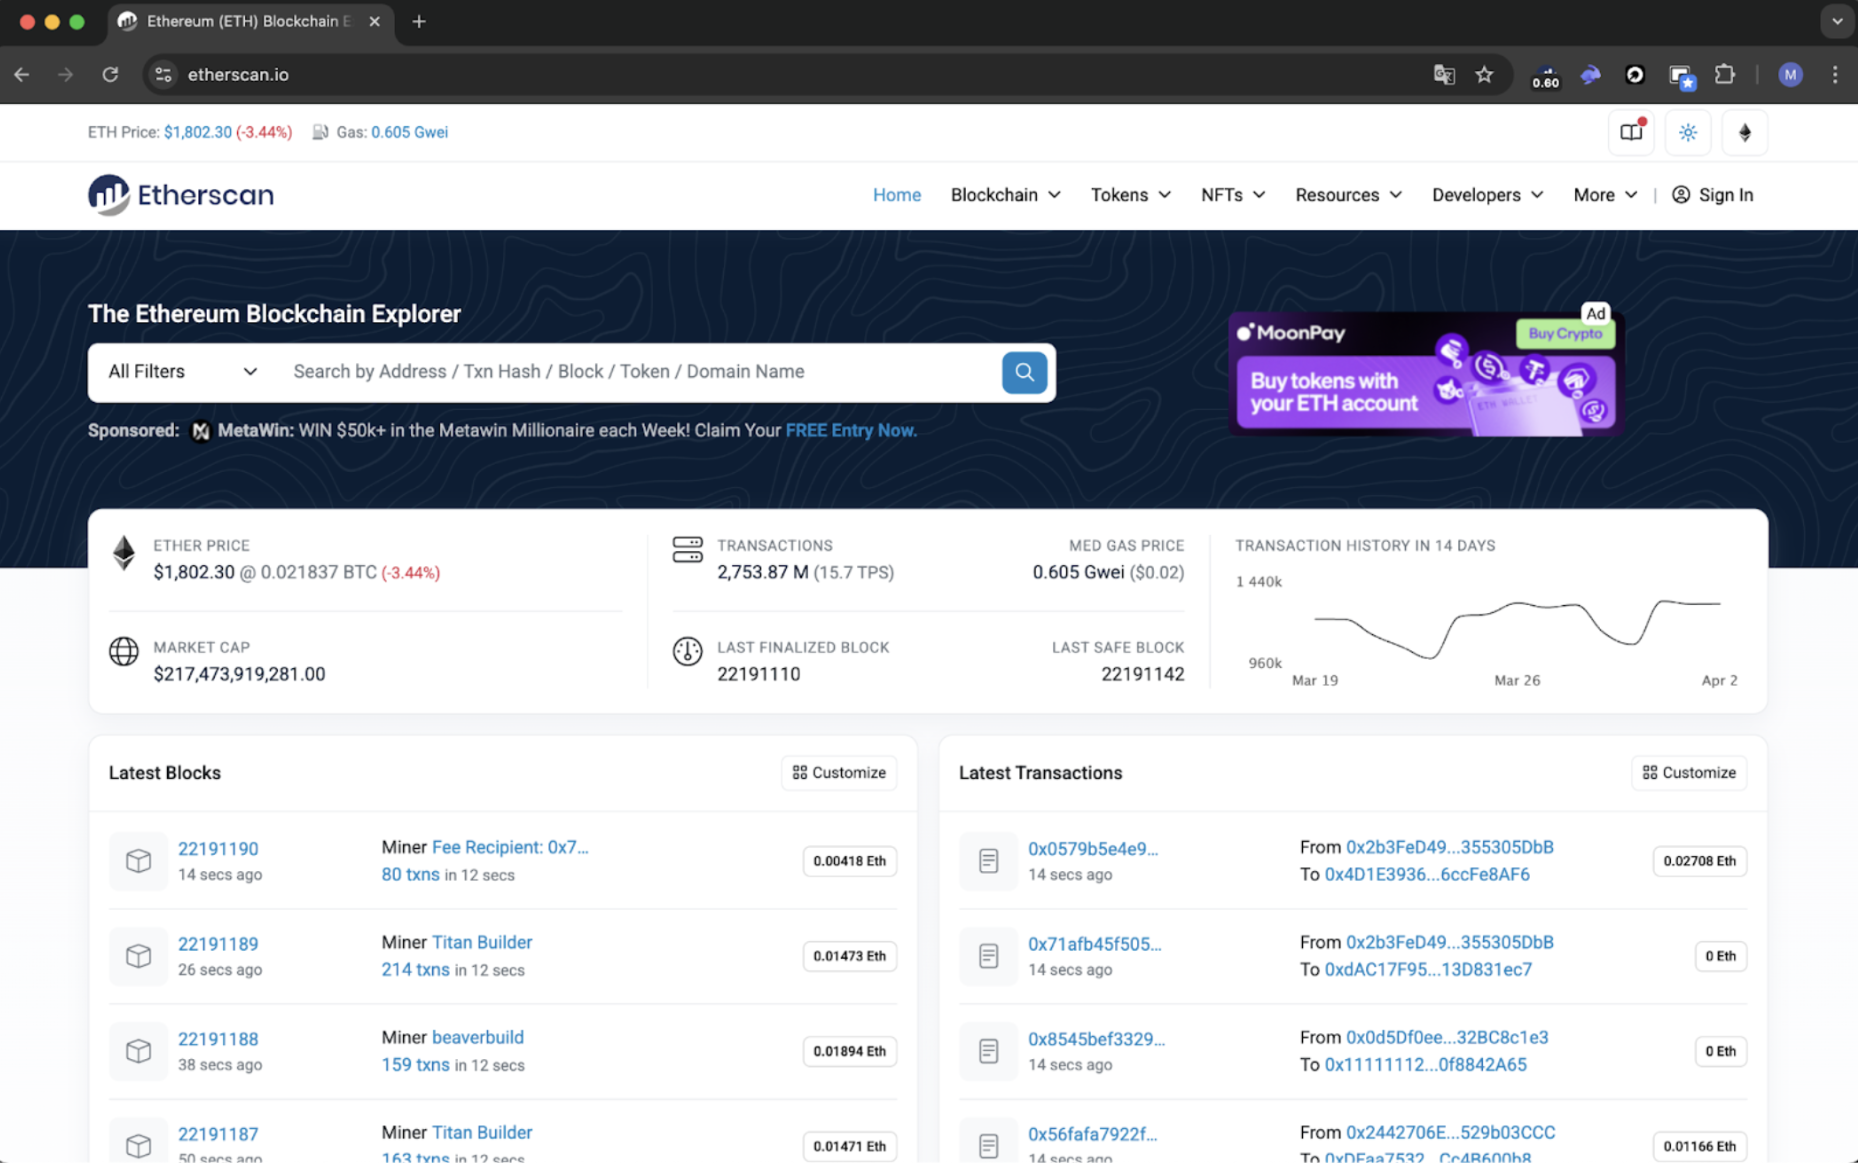Expand the More menu
The width and height of the screenshot is (1858, 1164).
point(1604,195)
